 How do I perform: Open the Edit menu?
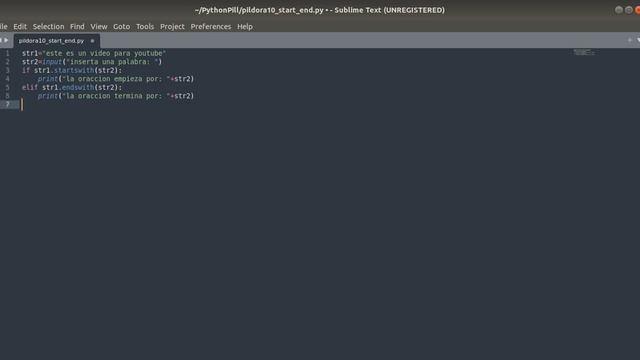pos(20,27)
